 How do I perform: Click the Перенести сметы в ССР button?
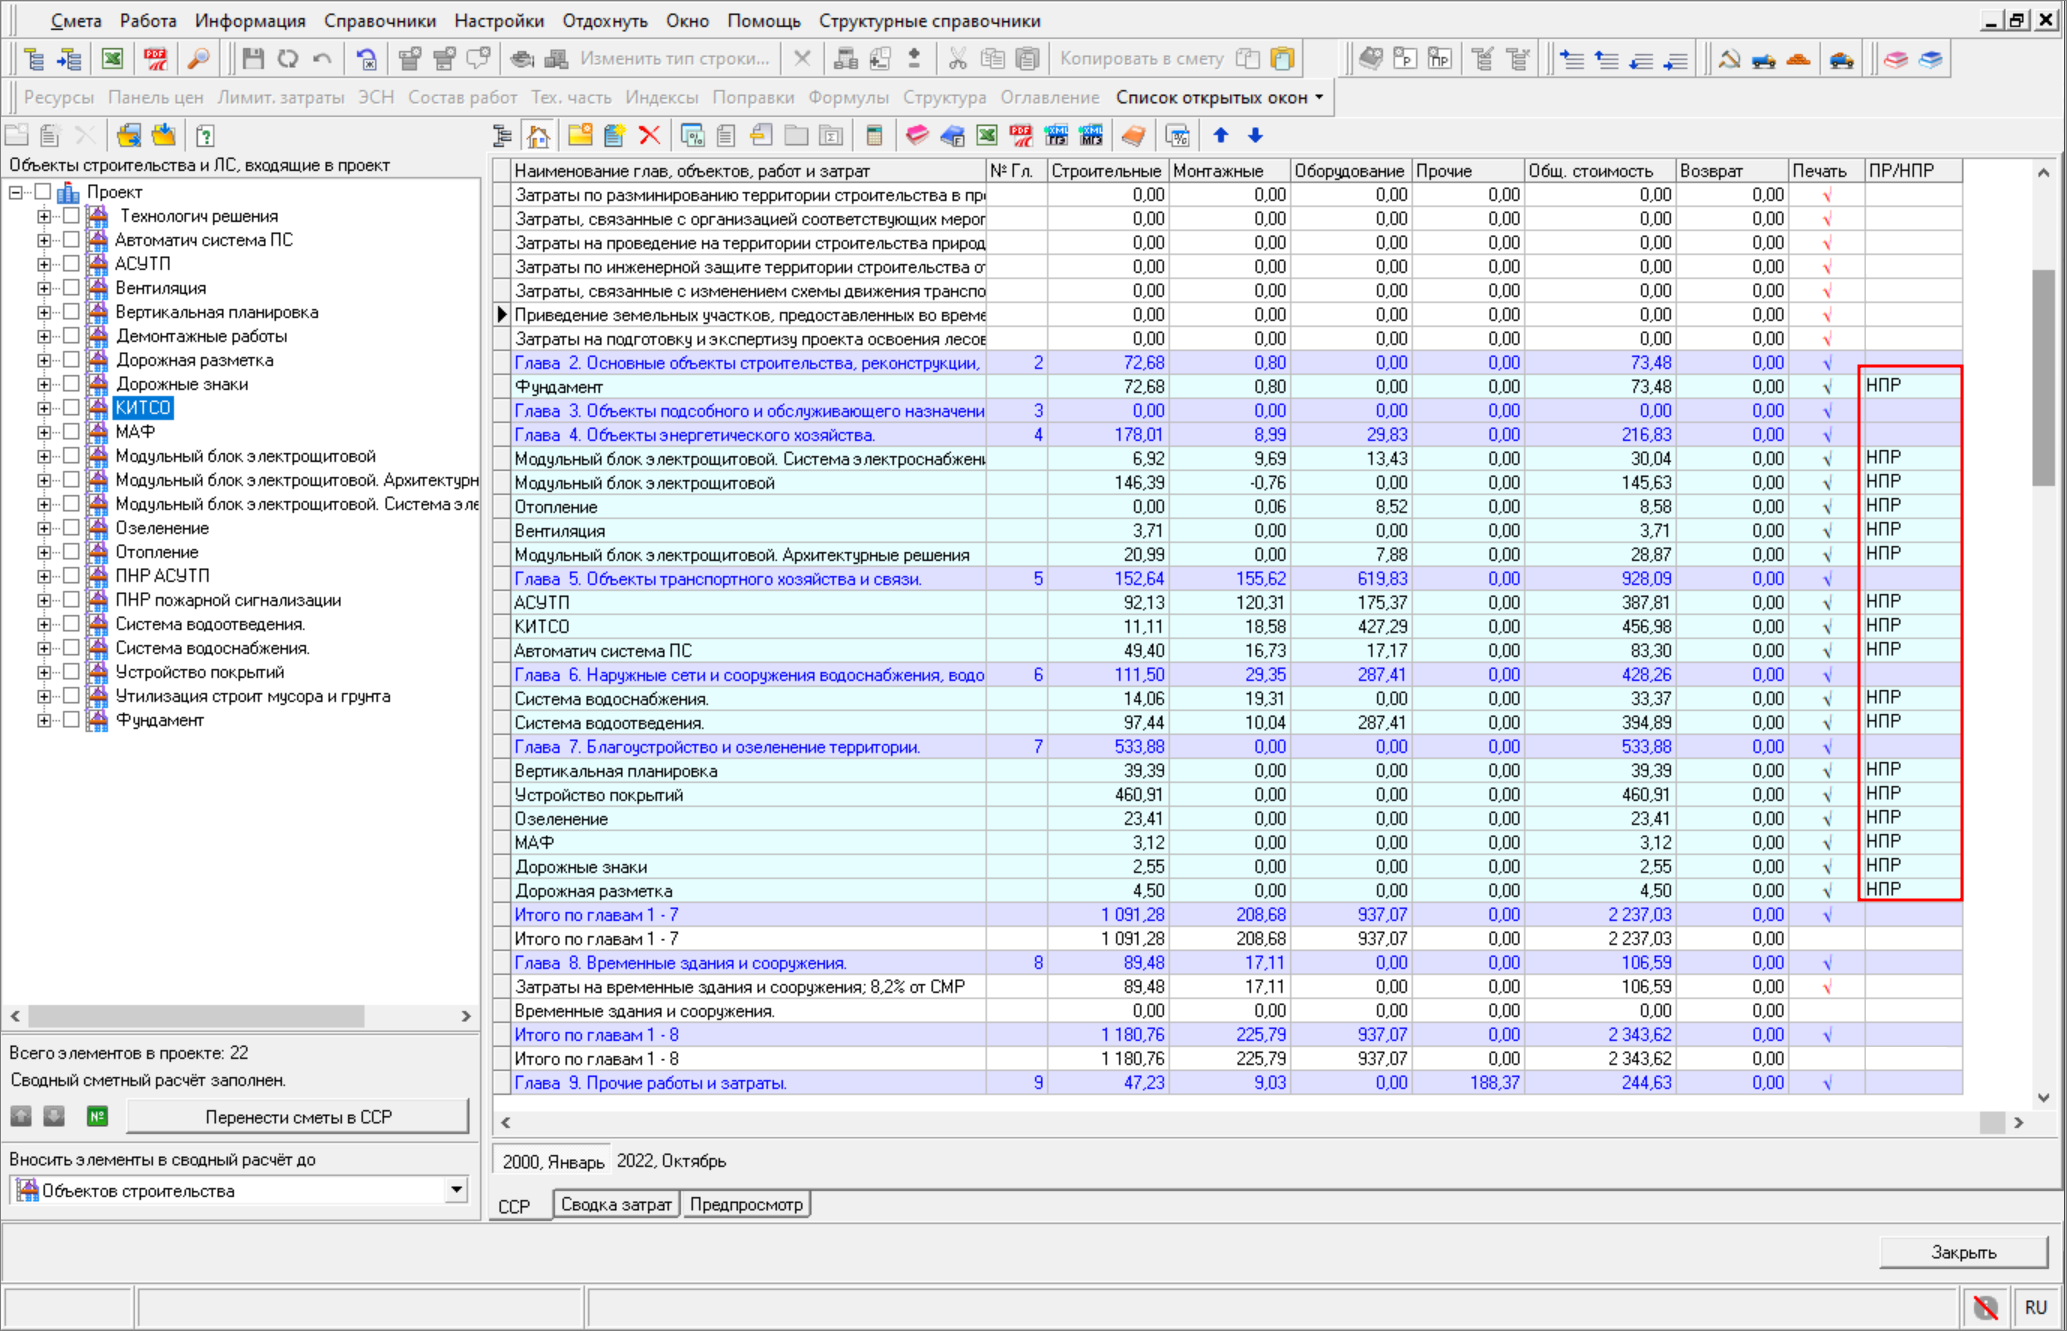pyautogui.click(x=298, y=1117)
